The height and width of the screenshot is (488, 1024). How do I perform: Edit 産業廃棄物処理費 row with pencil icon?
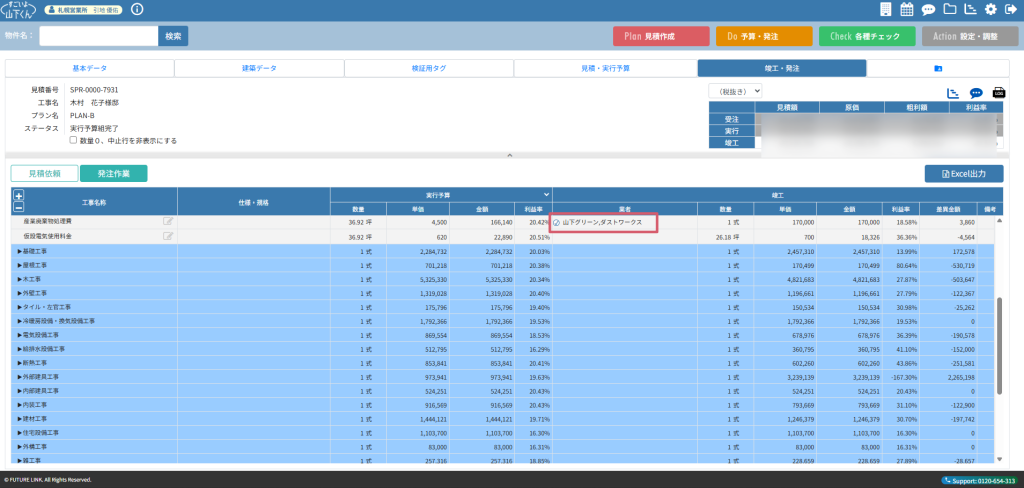[x=168, y=222]
